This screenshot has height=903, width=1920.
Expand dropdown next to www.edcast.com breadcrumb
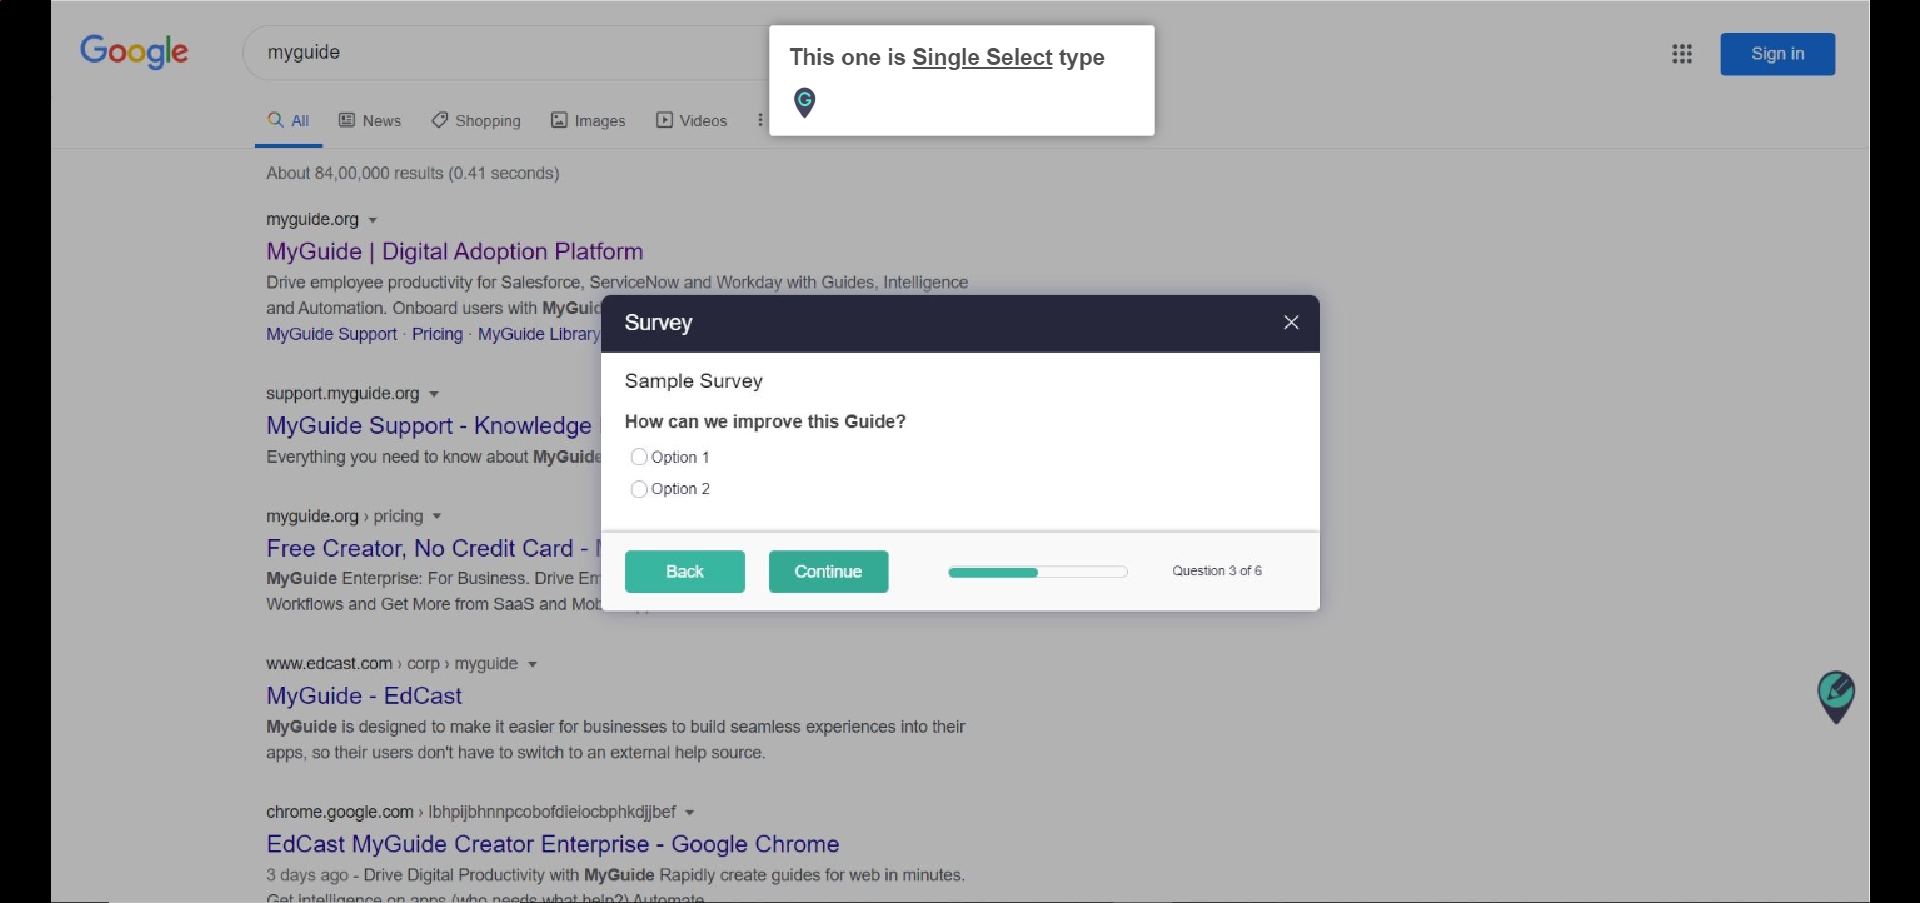532,664
